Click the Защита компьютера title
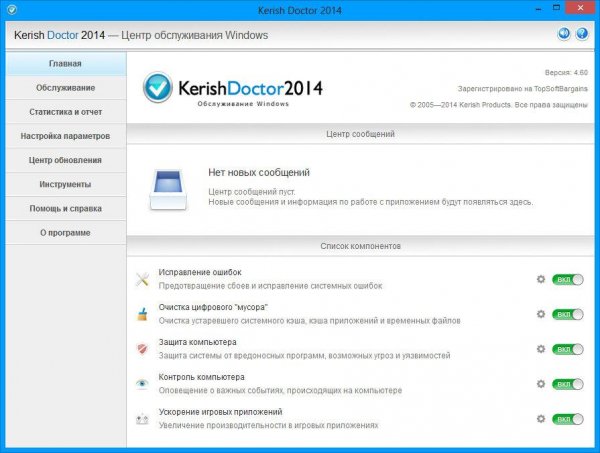Screen dimensions: 600x453 click(197, 342)
